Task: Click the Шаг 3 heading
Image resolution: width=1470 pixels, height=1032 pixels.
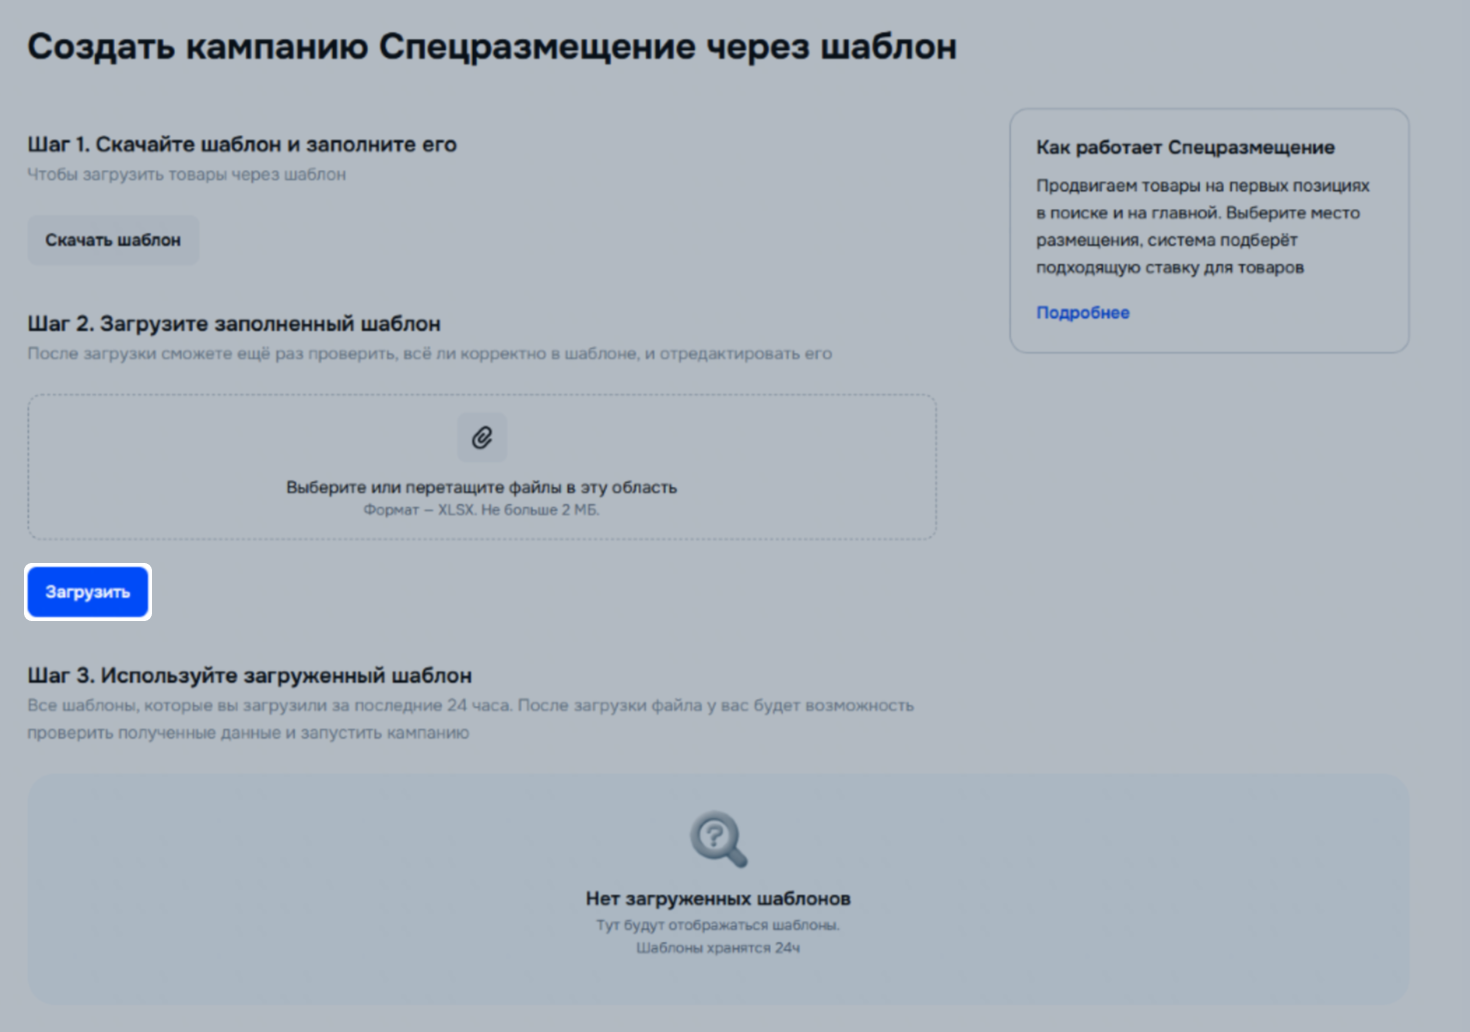Action: pos(249,676)
